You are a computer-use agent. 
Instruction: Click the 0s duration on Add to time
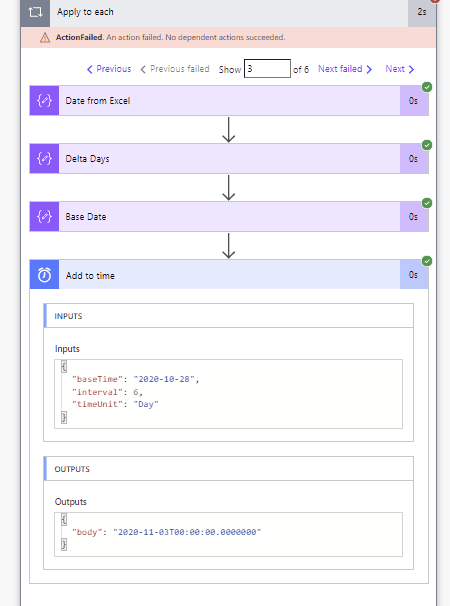coord(413,275)
